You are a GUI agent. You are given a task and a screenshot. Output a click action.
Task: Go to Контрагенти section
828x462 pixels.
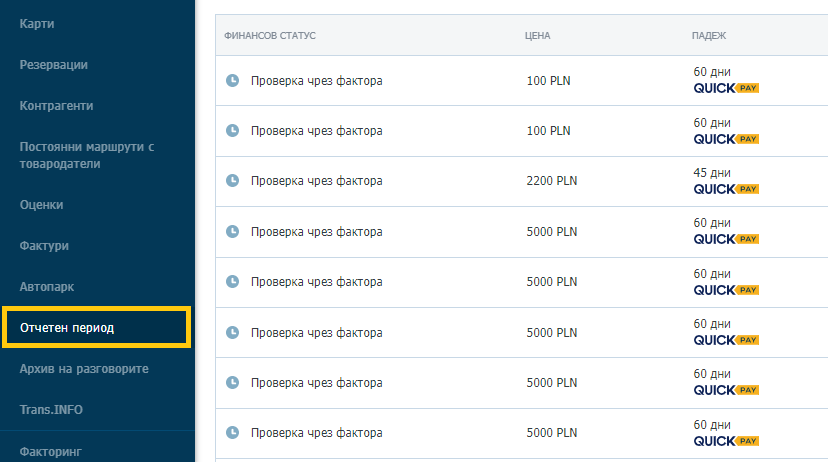coord(57,106)
